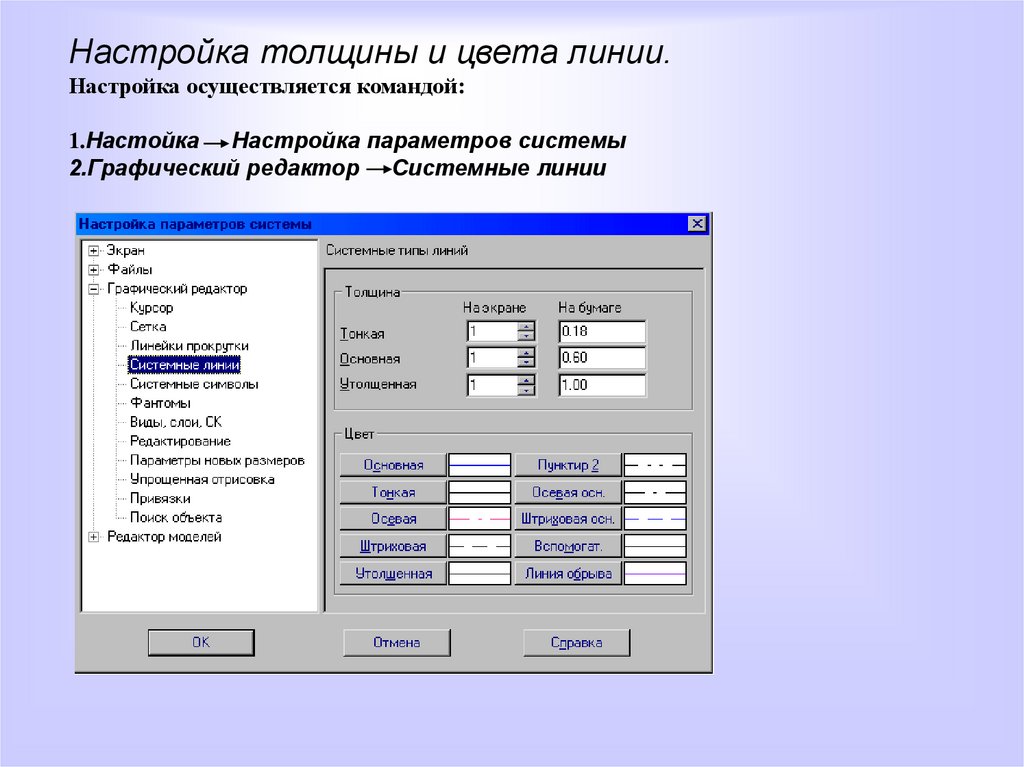
Task: Select Системные линии tree item
Action: (x=185, y=365)
